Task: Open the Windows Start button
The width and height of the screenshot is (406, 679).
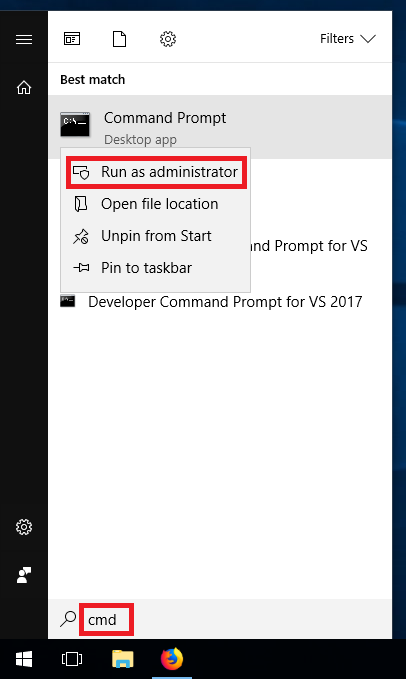Action: [24, 659]
